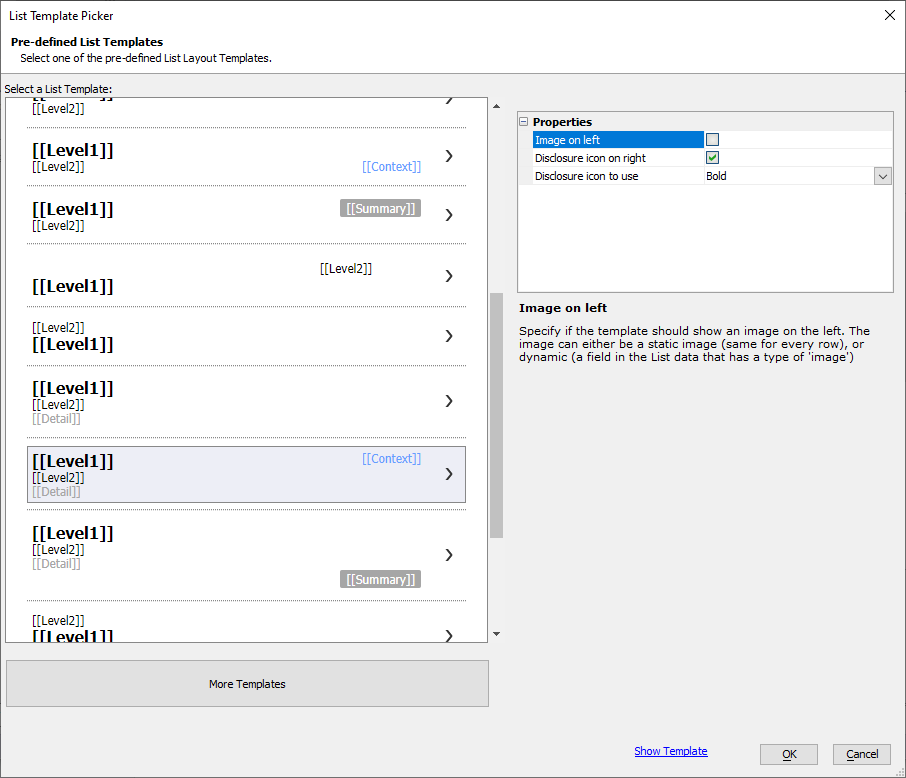
Task: Select the selected template with Context and Detail
Action: point(246,475)
